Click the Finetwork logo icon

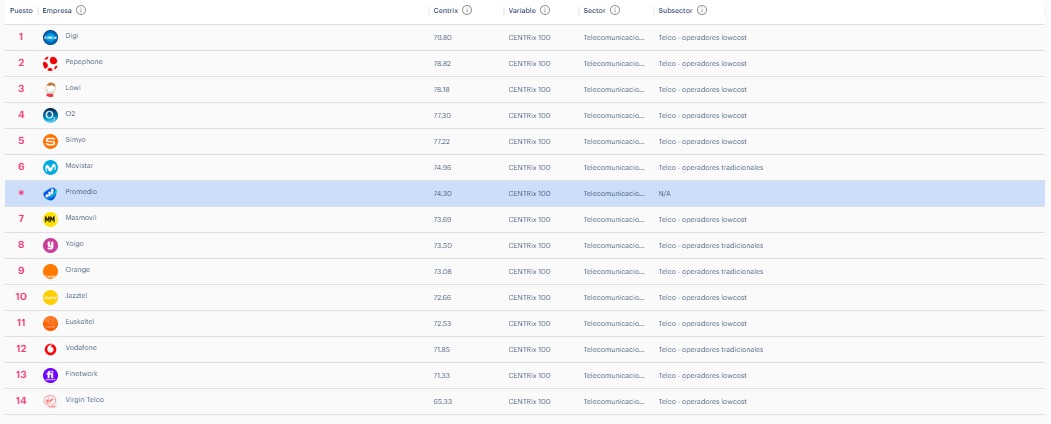pos(51,375)
